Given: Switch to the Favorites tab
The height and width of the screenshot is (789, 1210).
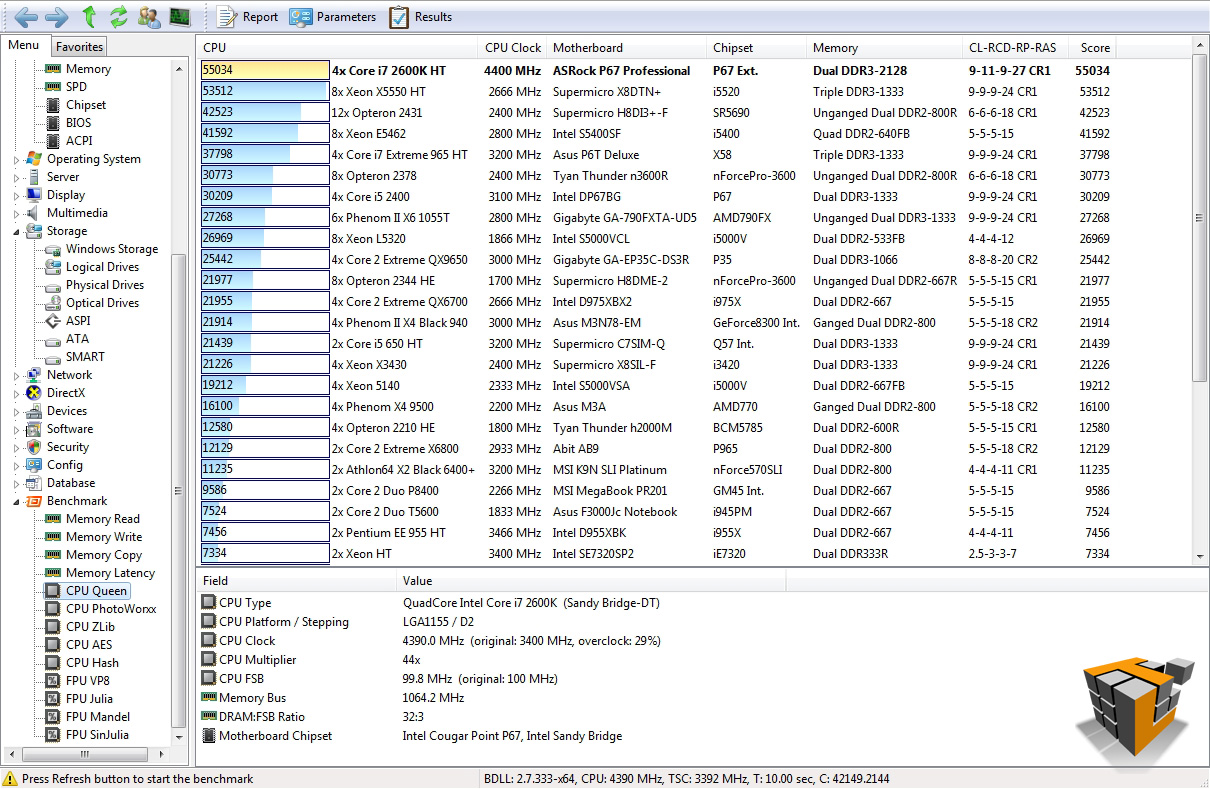Looking at the screenshot, I should click(79, 46).
